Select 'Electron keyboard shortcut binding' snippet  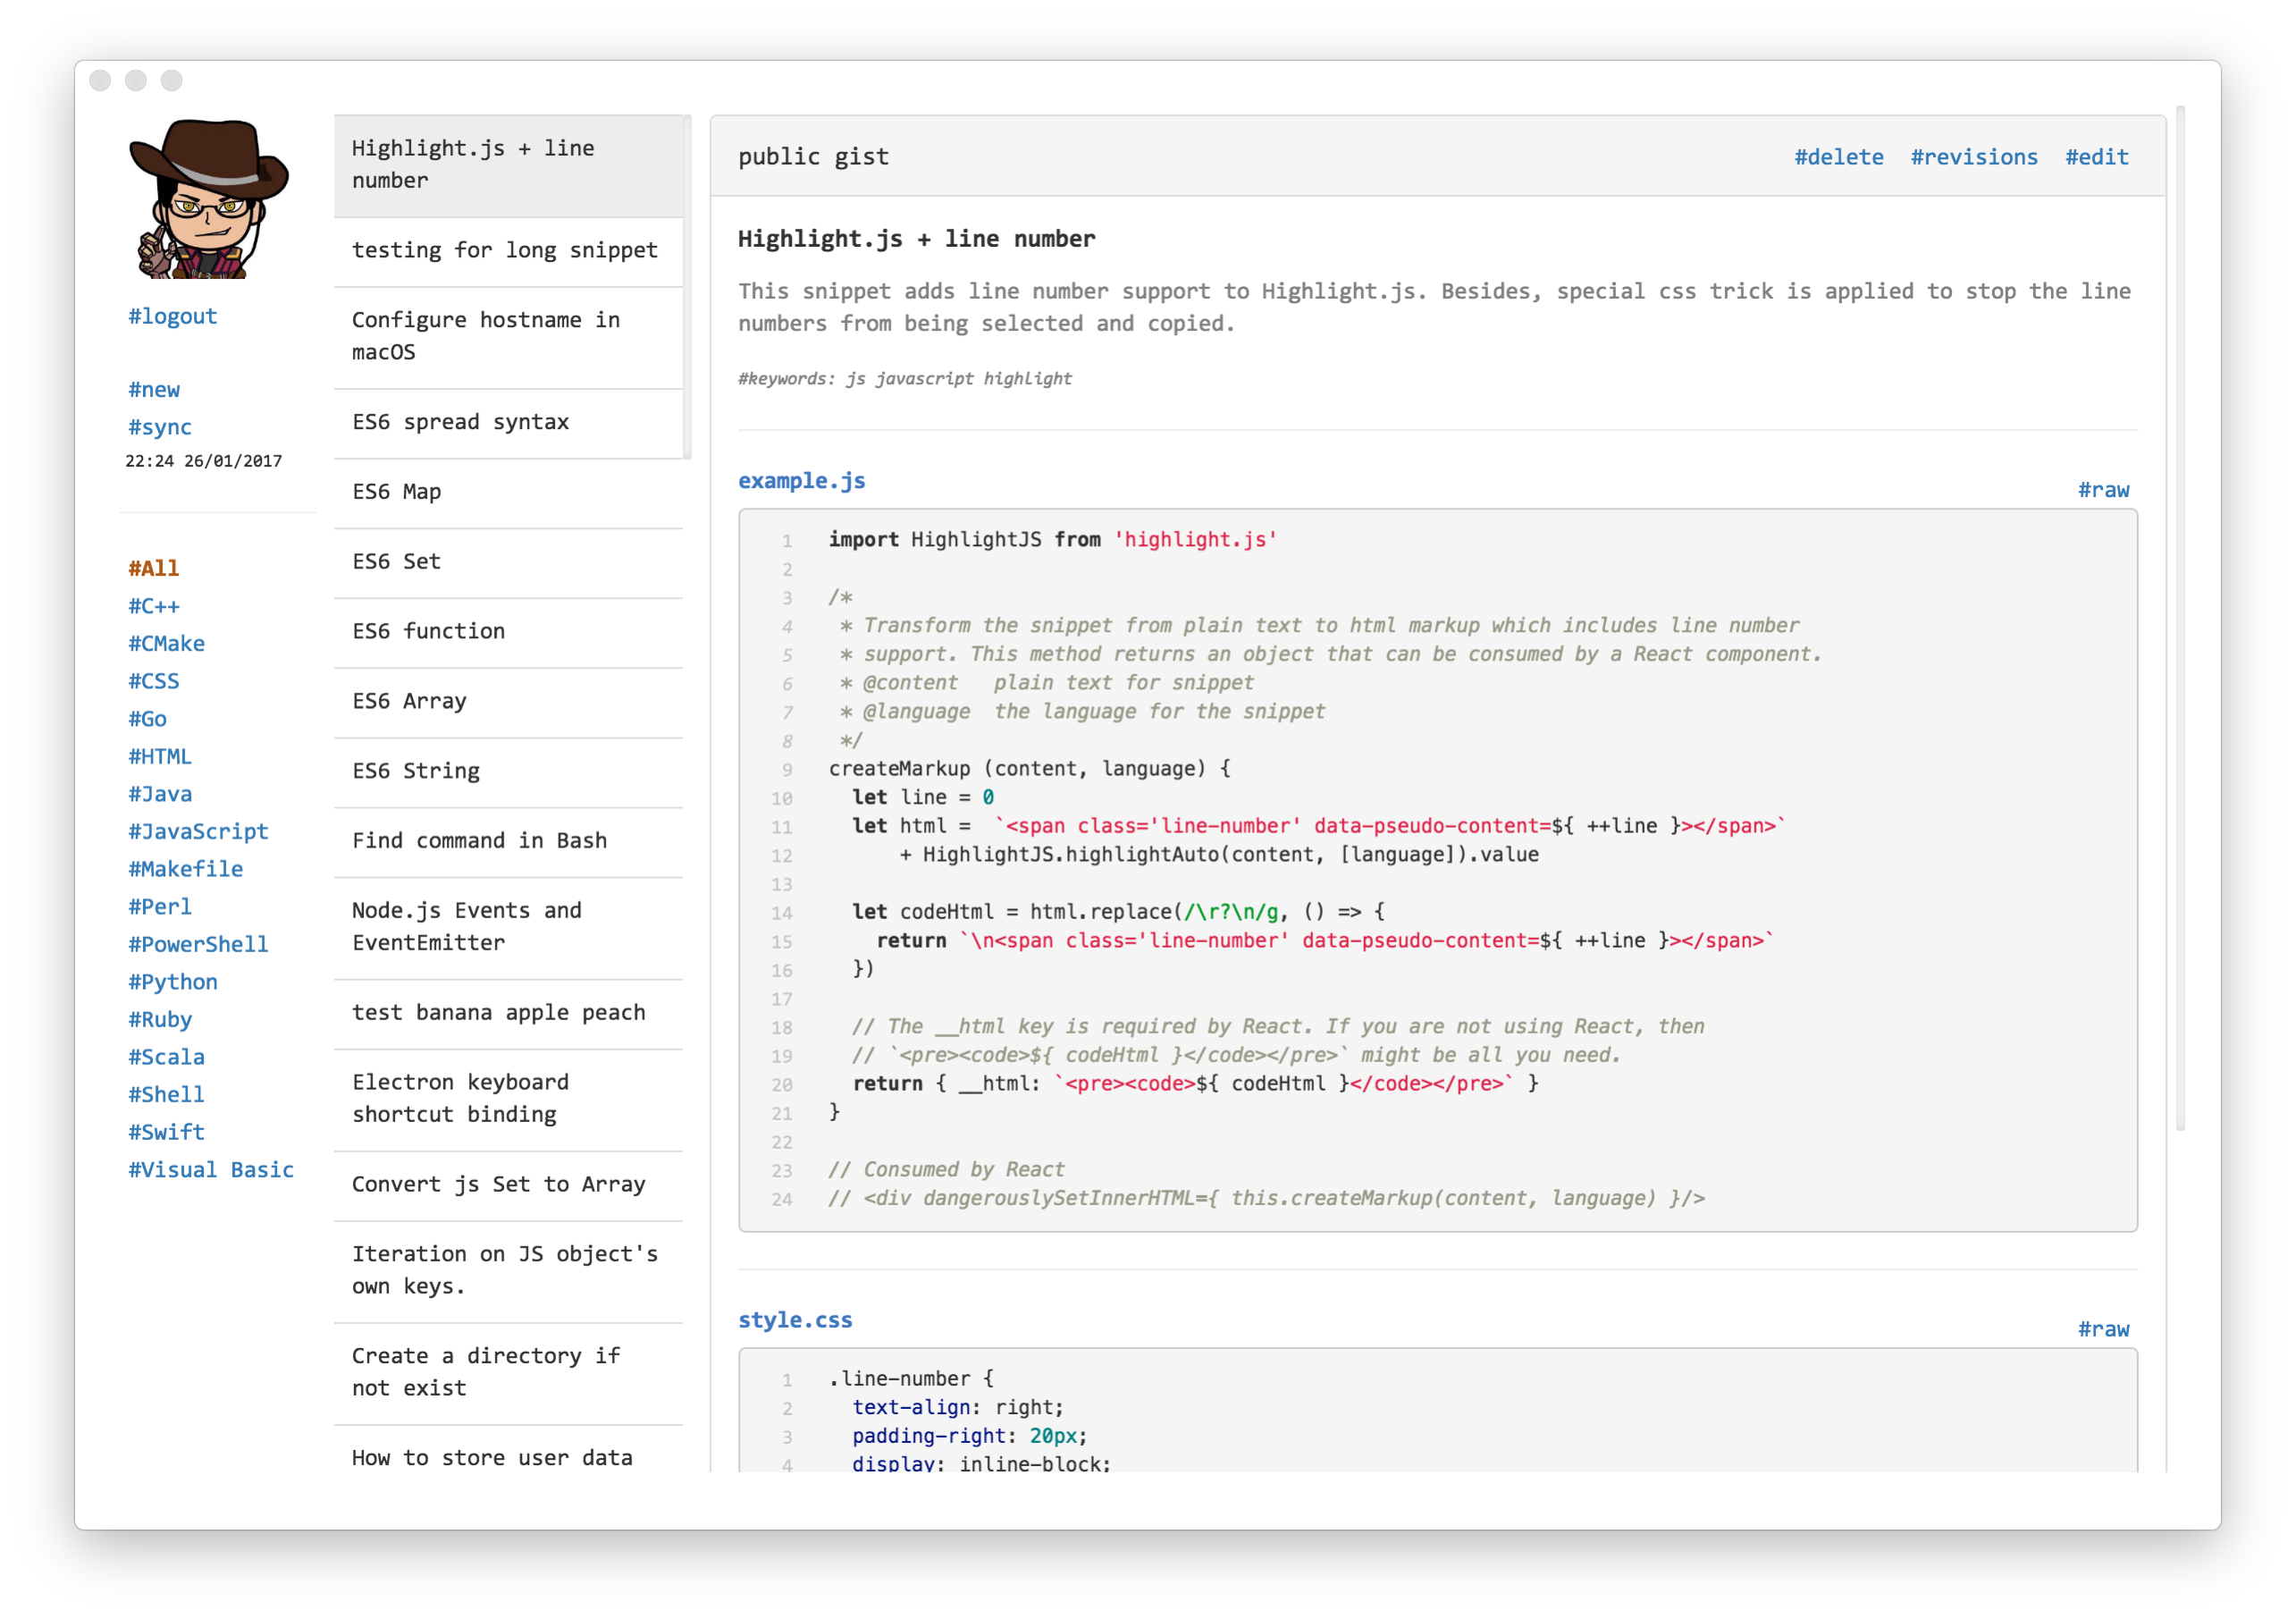460,1097
